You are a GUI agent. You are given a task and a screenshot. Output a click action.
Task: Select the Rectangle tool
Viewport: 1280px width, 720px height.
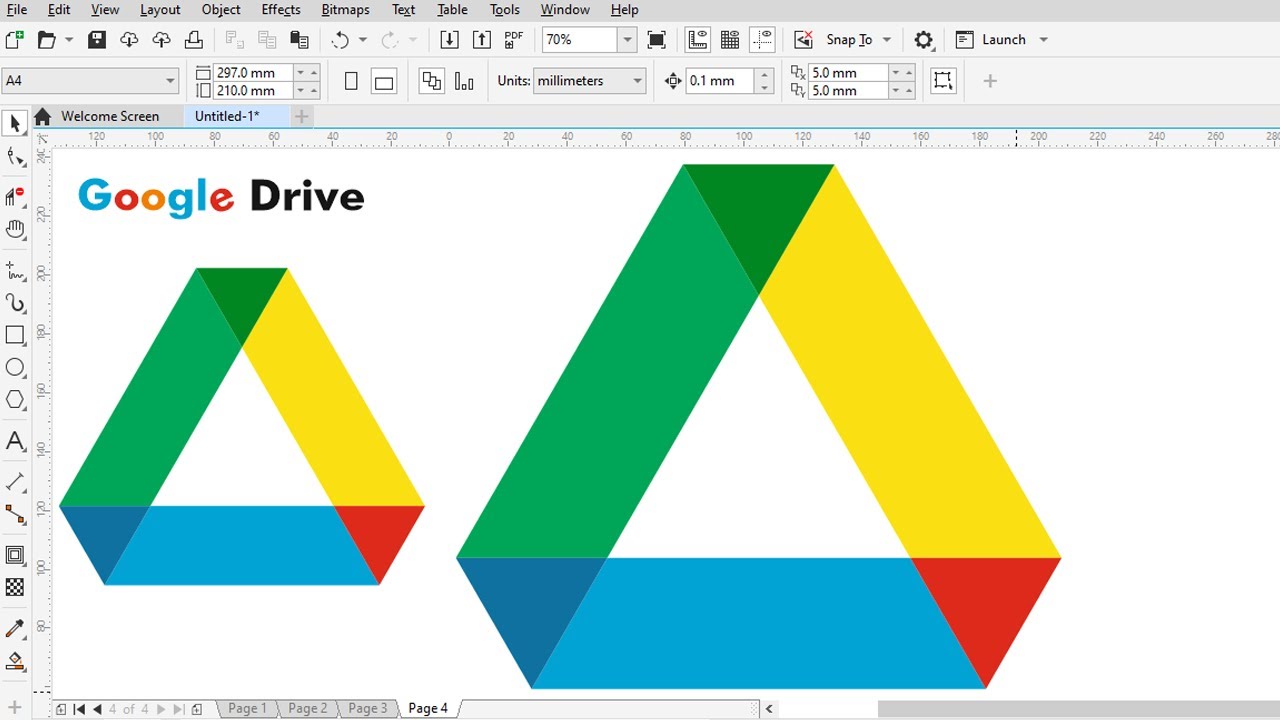pyautogui.click(x=15, y=335)
